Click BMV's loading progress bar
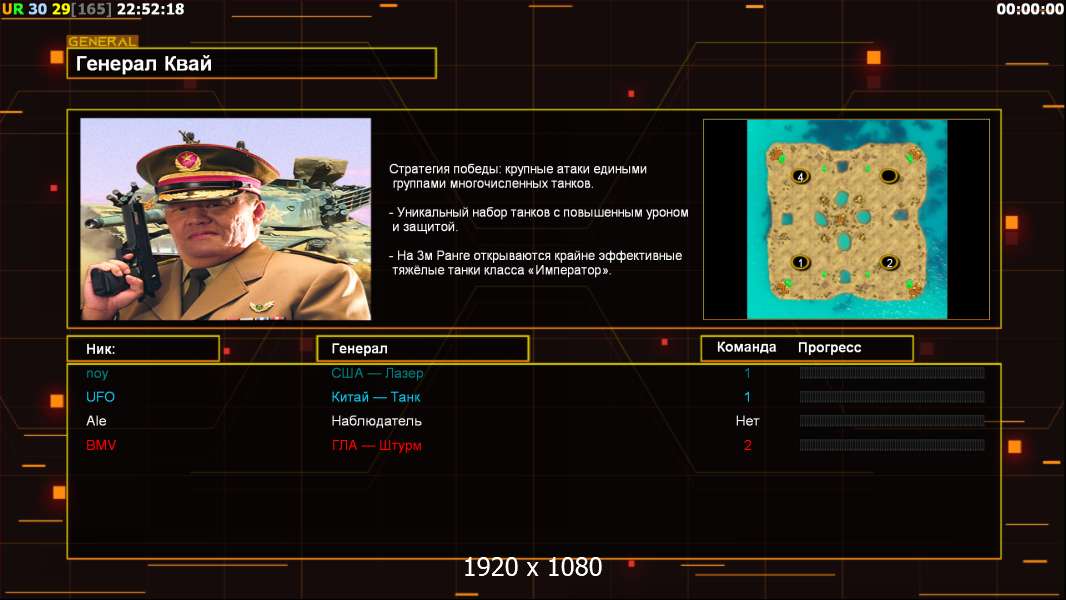 coord(892,445)
